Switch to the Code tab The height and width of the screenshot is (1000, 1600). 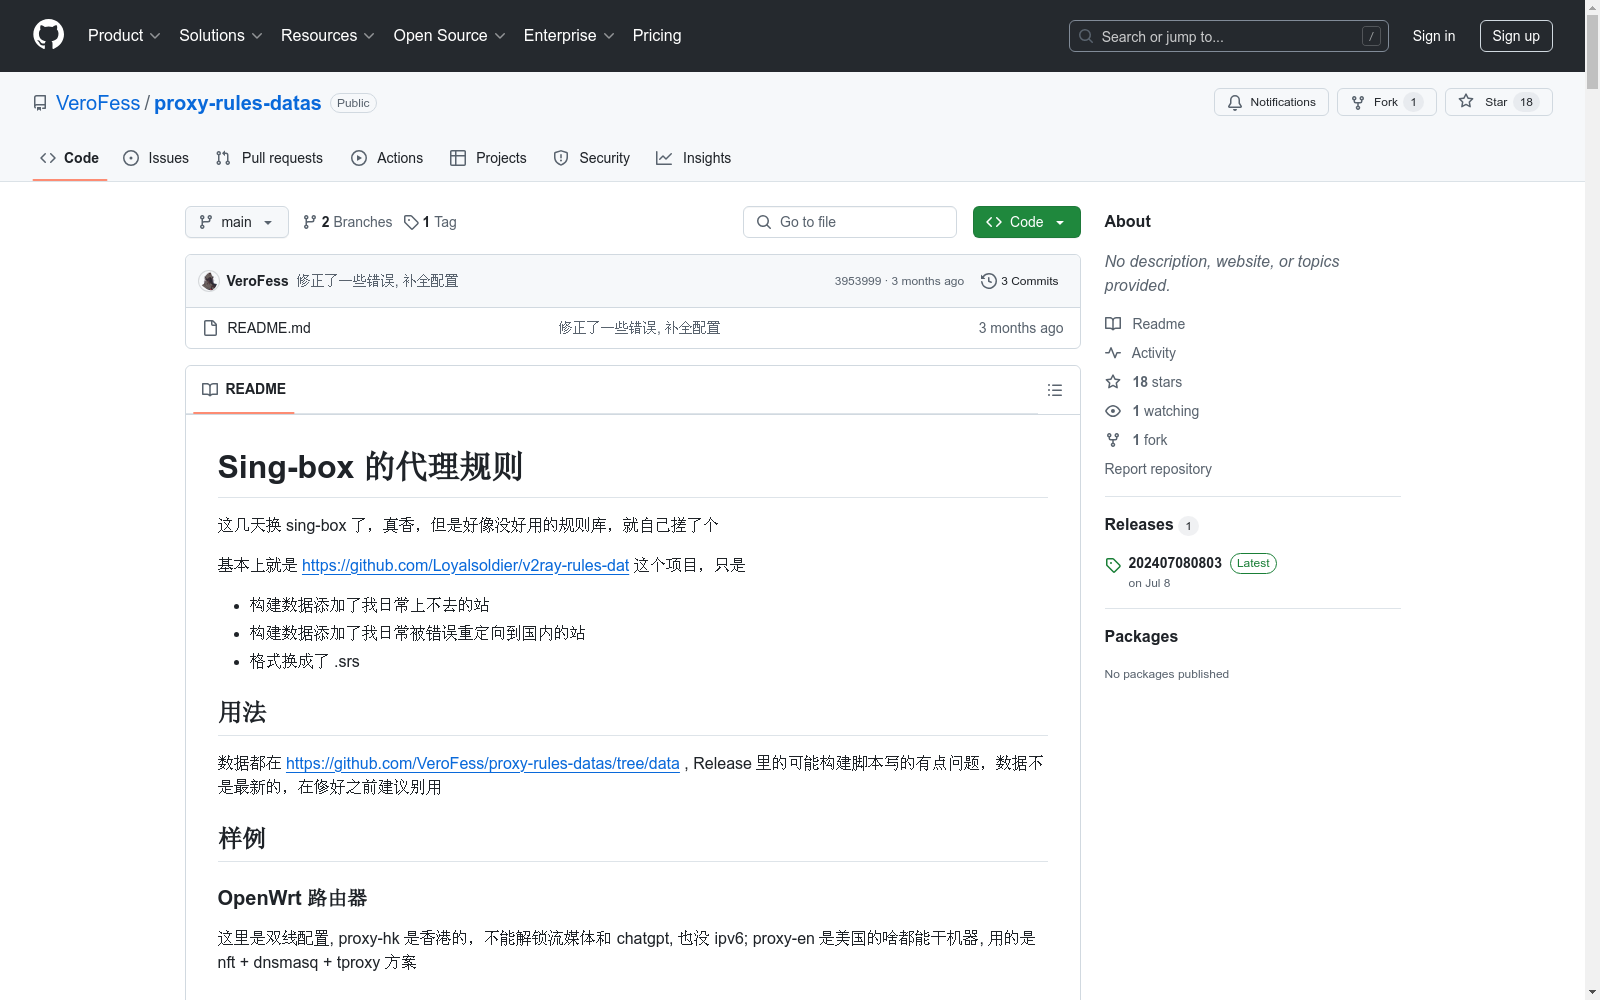(x=69, y=158)
